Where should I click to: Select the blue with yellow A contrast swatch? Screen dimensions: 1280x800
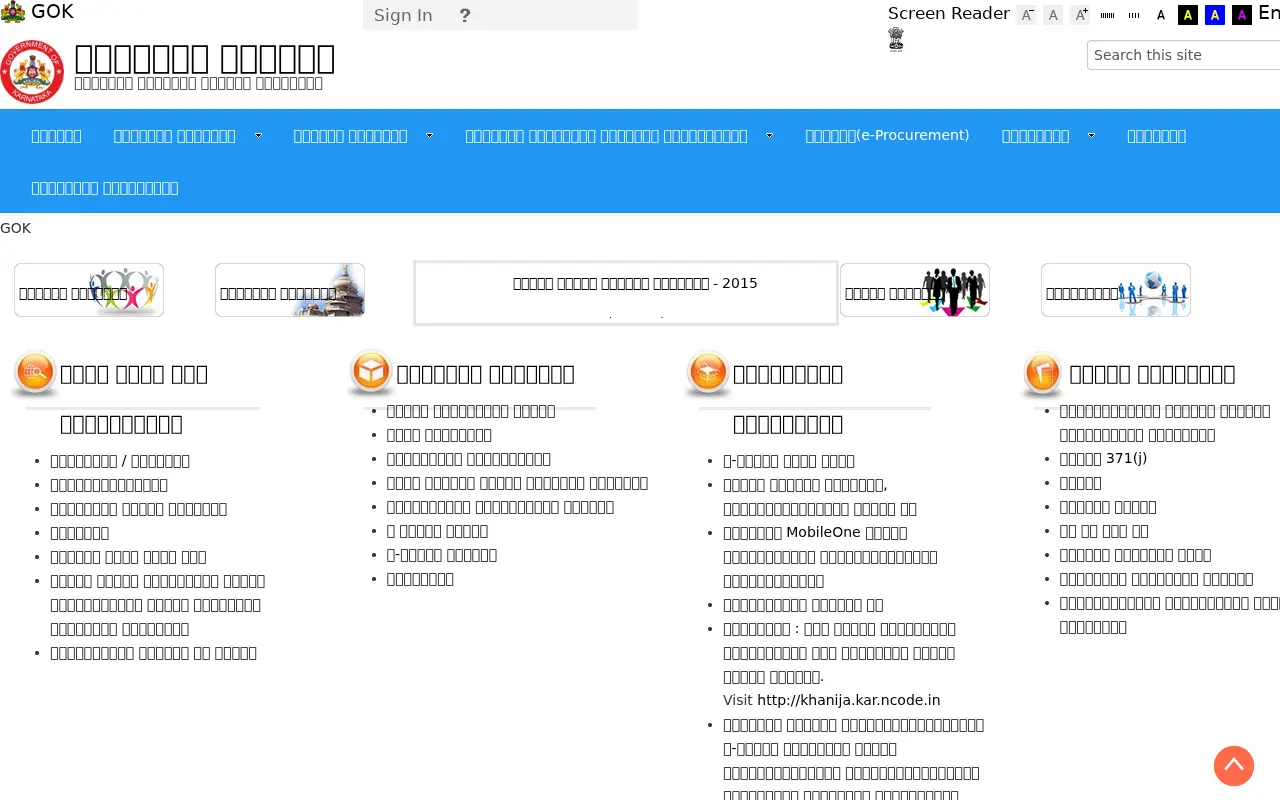coord(1215,15)
